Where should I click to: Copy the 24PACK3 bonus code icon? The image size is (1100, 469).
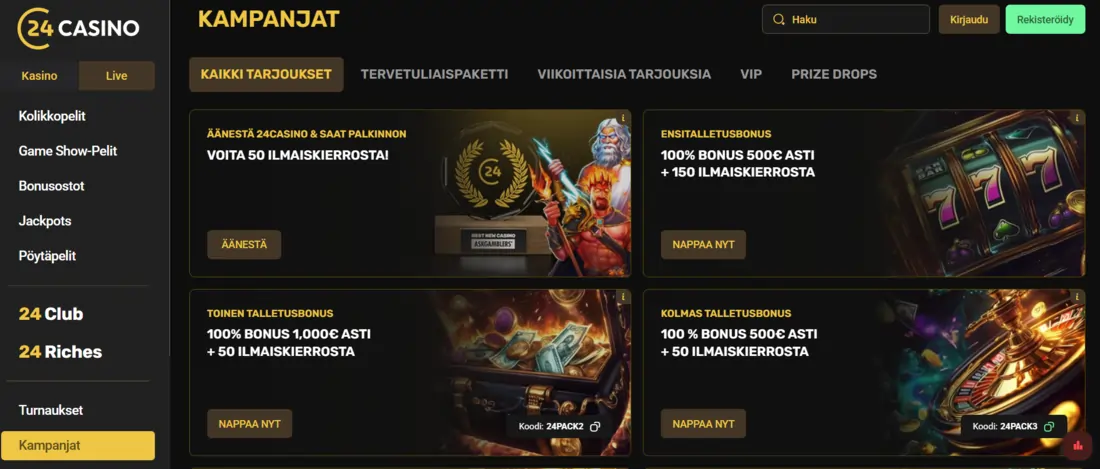[x=1049, y=426]
